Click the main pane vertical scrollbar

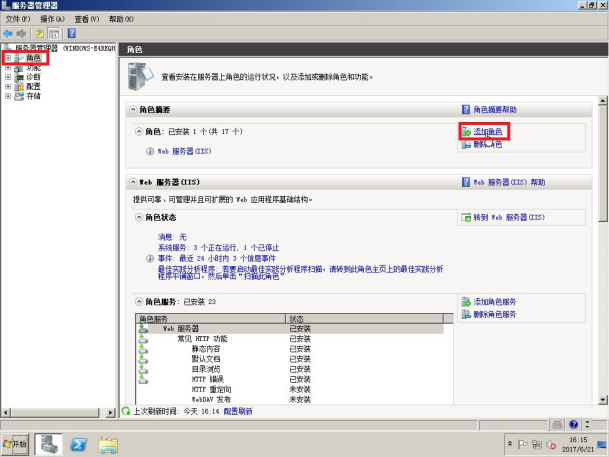[x=602, y=250]
